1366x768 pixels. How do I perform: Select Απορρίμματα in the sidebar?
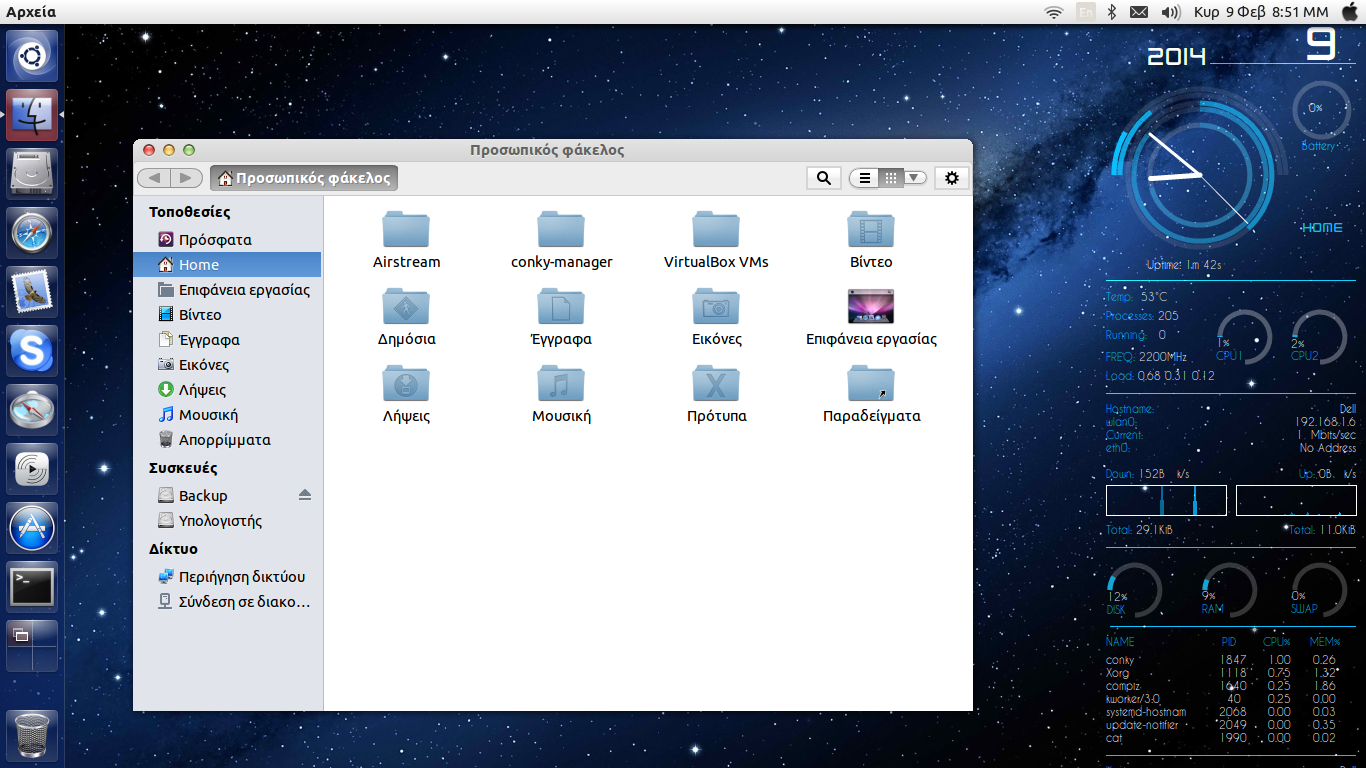coord(224,440)
